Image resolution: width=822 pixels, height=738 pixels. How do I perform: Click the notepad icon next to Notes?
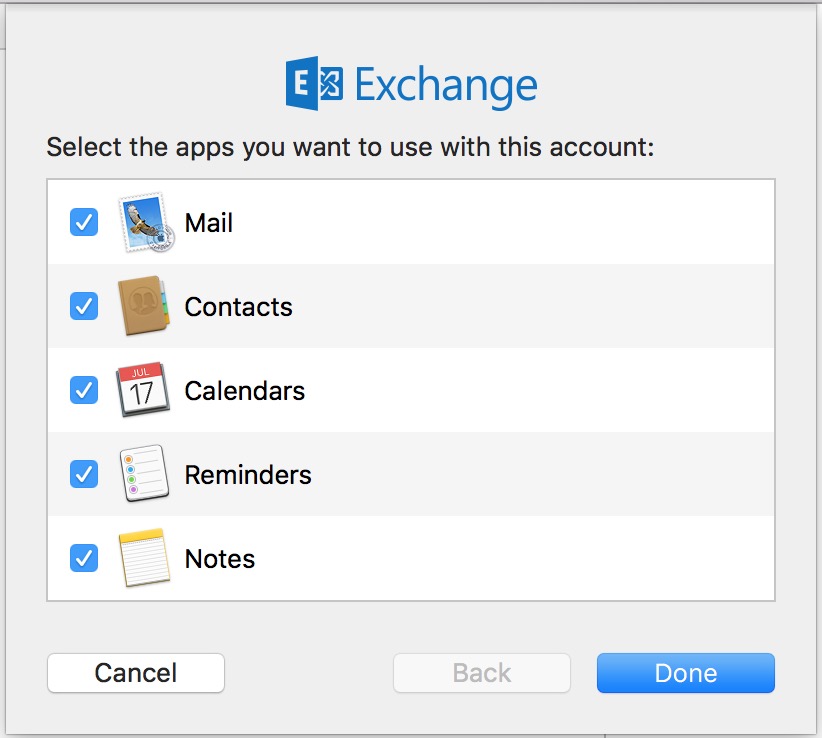[x=145, y=558]
